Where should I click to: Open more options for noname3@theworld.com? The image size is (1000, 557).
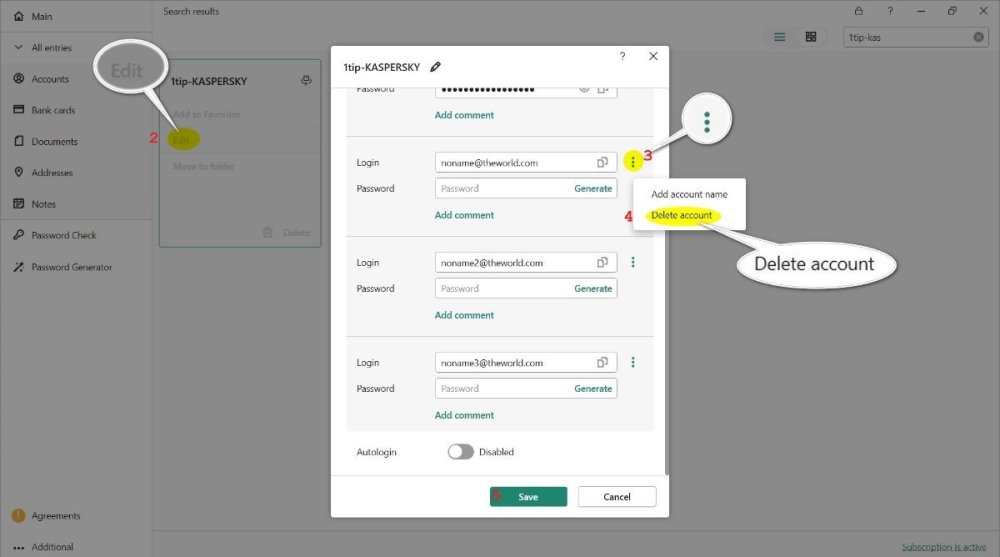[x=633, y=362]
